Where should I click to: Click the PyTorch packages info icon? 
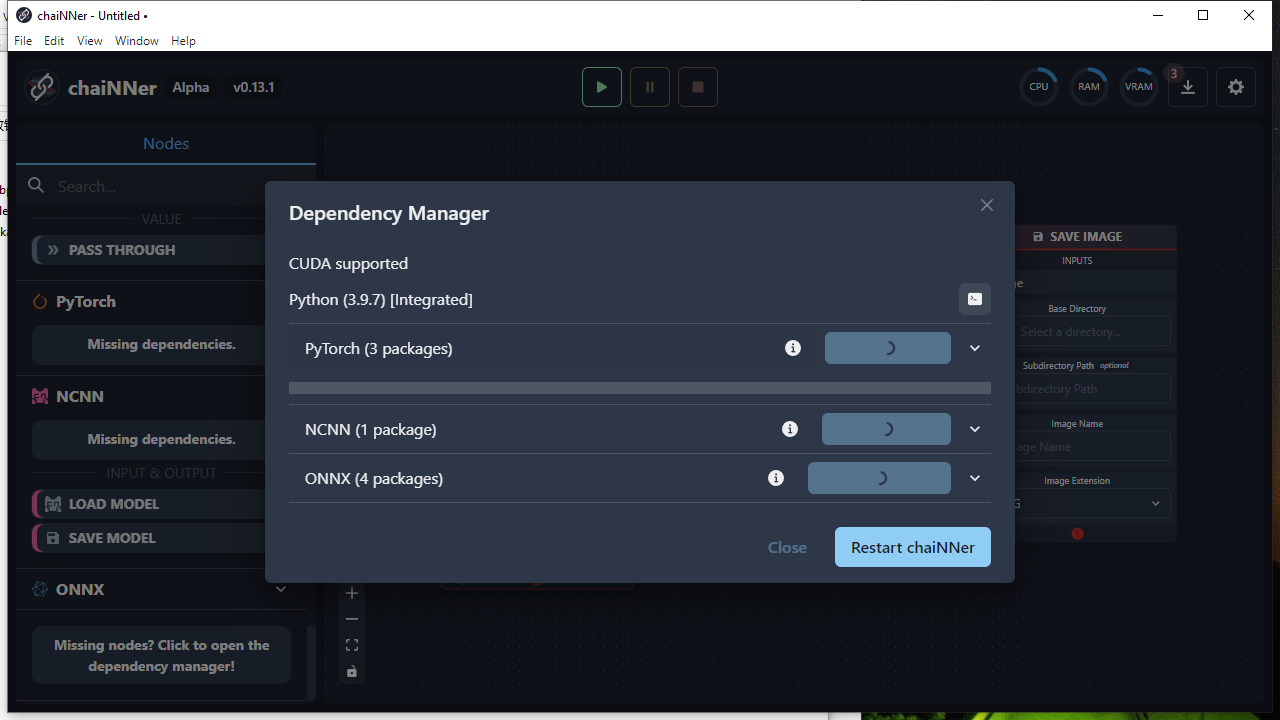pos(793,347)
